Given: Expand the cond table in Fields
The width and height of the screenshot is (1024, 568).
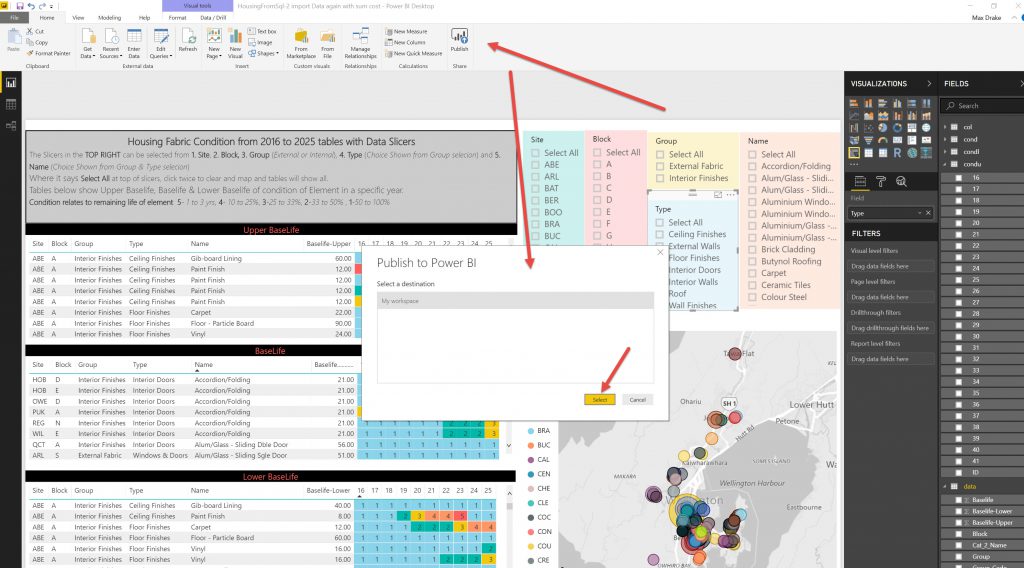Looking at the screenshot, I should tap(947, 139).
